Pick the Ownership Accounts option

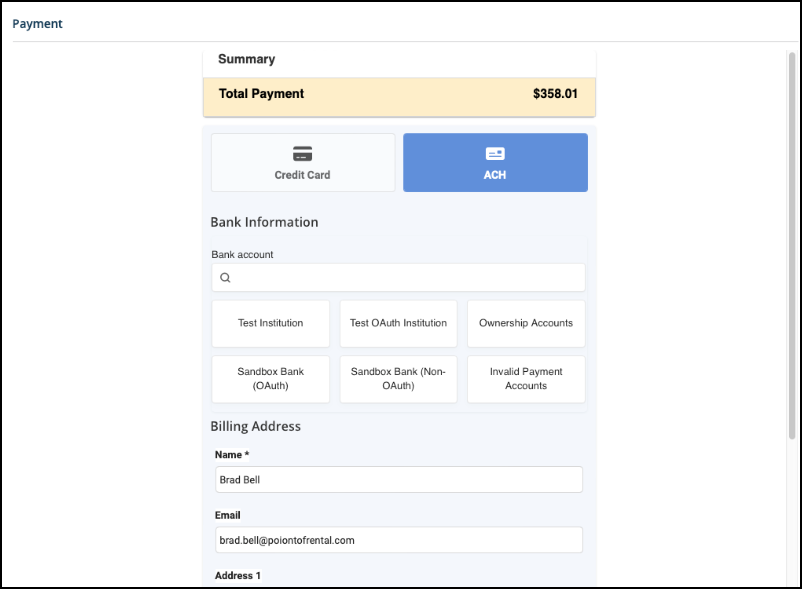[x=526, y=323]
